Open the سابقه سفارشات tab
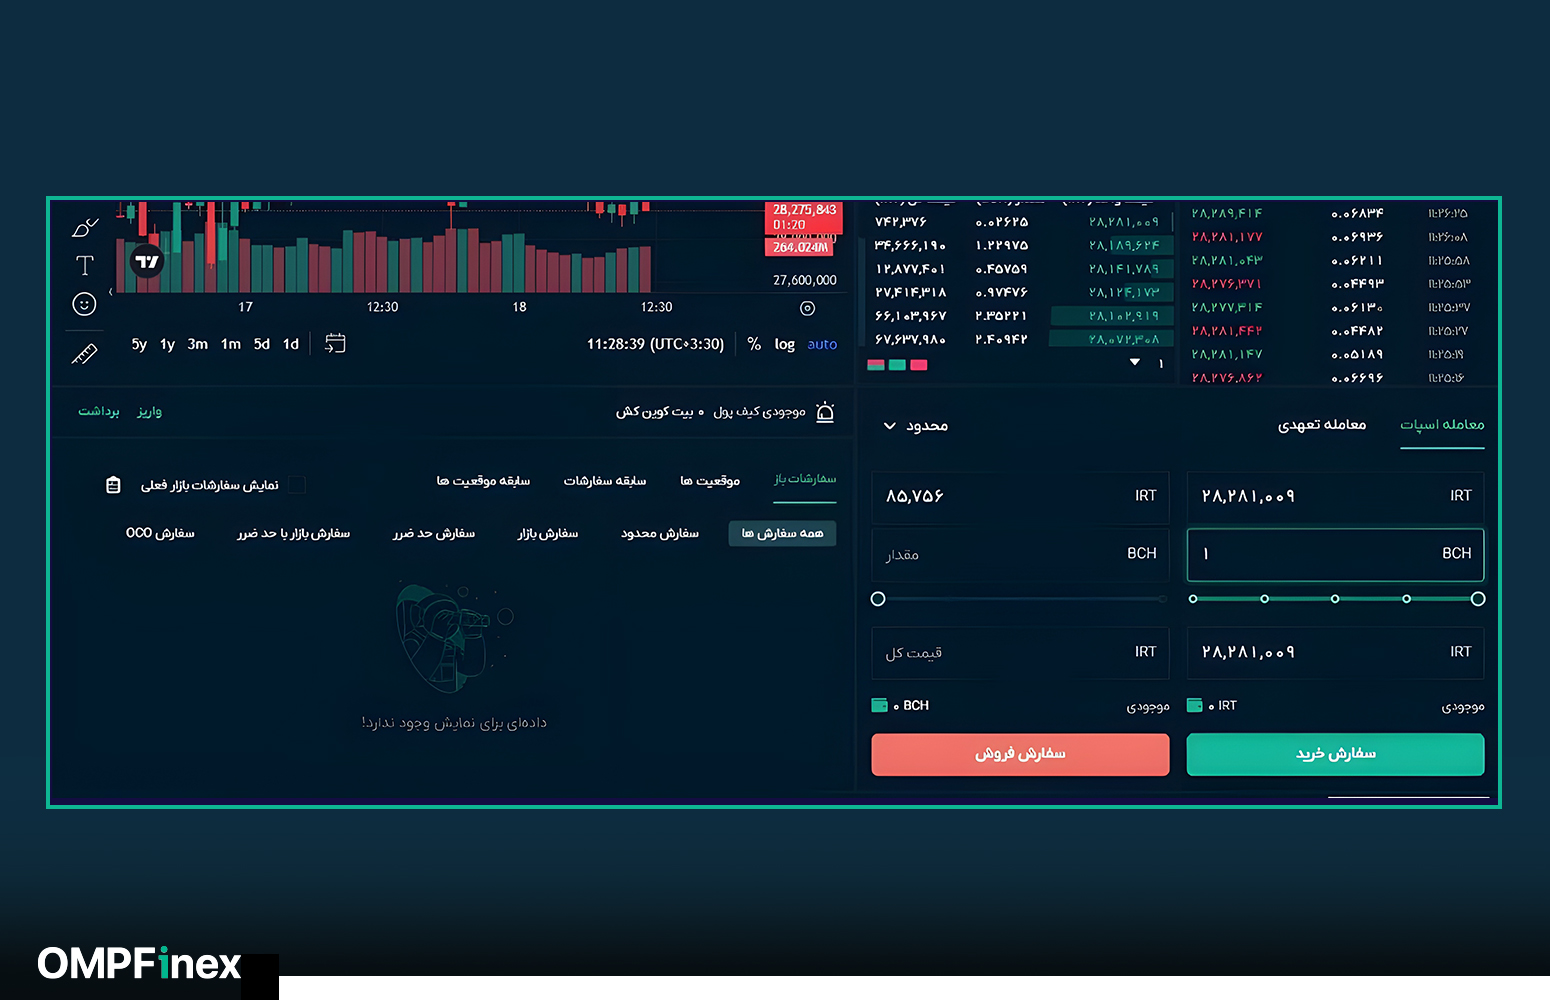 click(x=605, y=481)
